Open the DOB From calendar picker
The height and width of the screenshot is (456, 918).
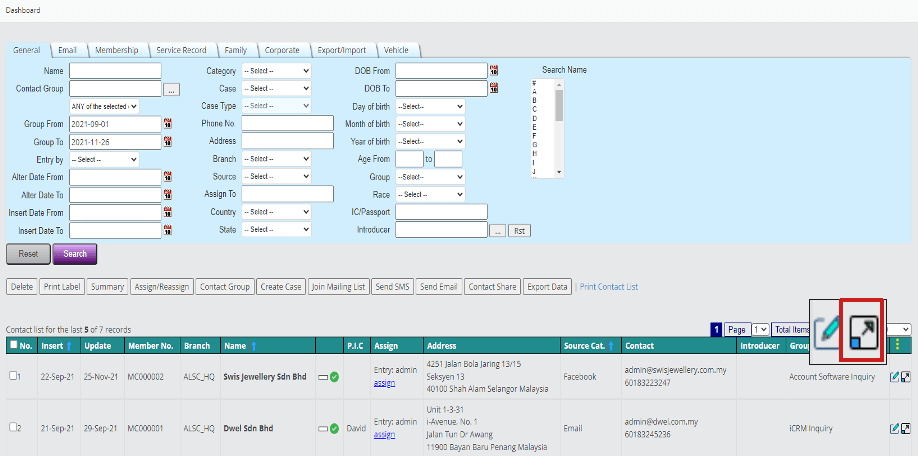point(494,70)
